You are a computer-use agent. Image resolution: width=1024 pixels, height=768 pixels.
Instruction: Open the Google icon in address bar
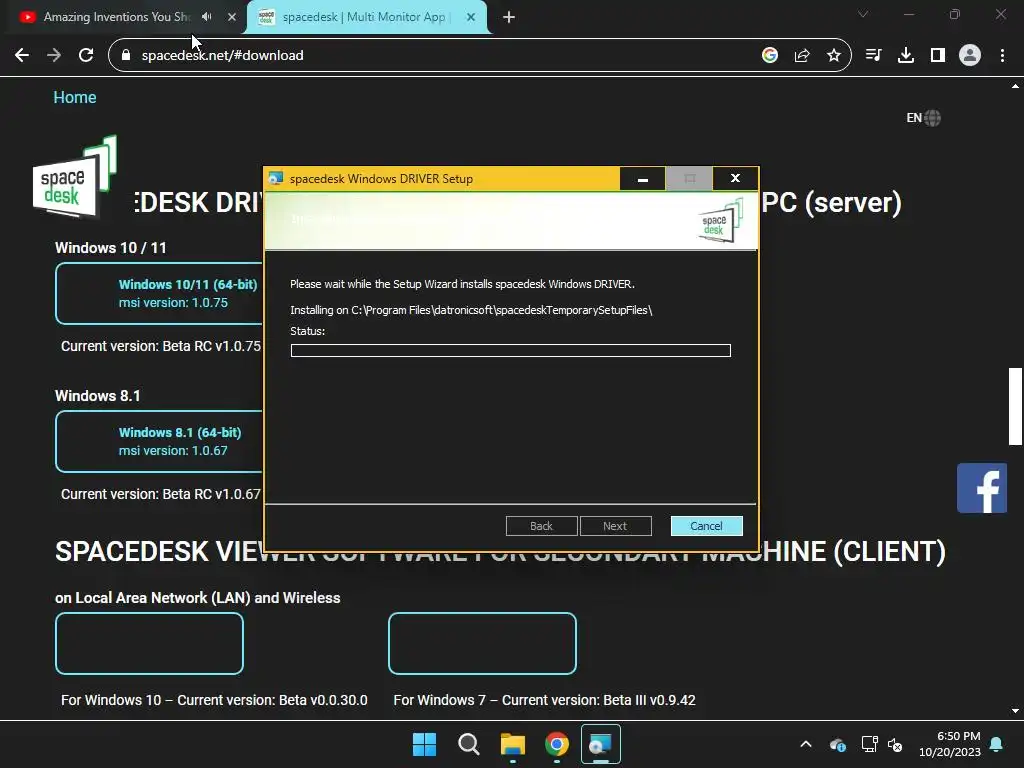(x=770, y=56)
